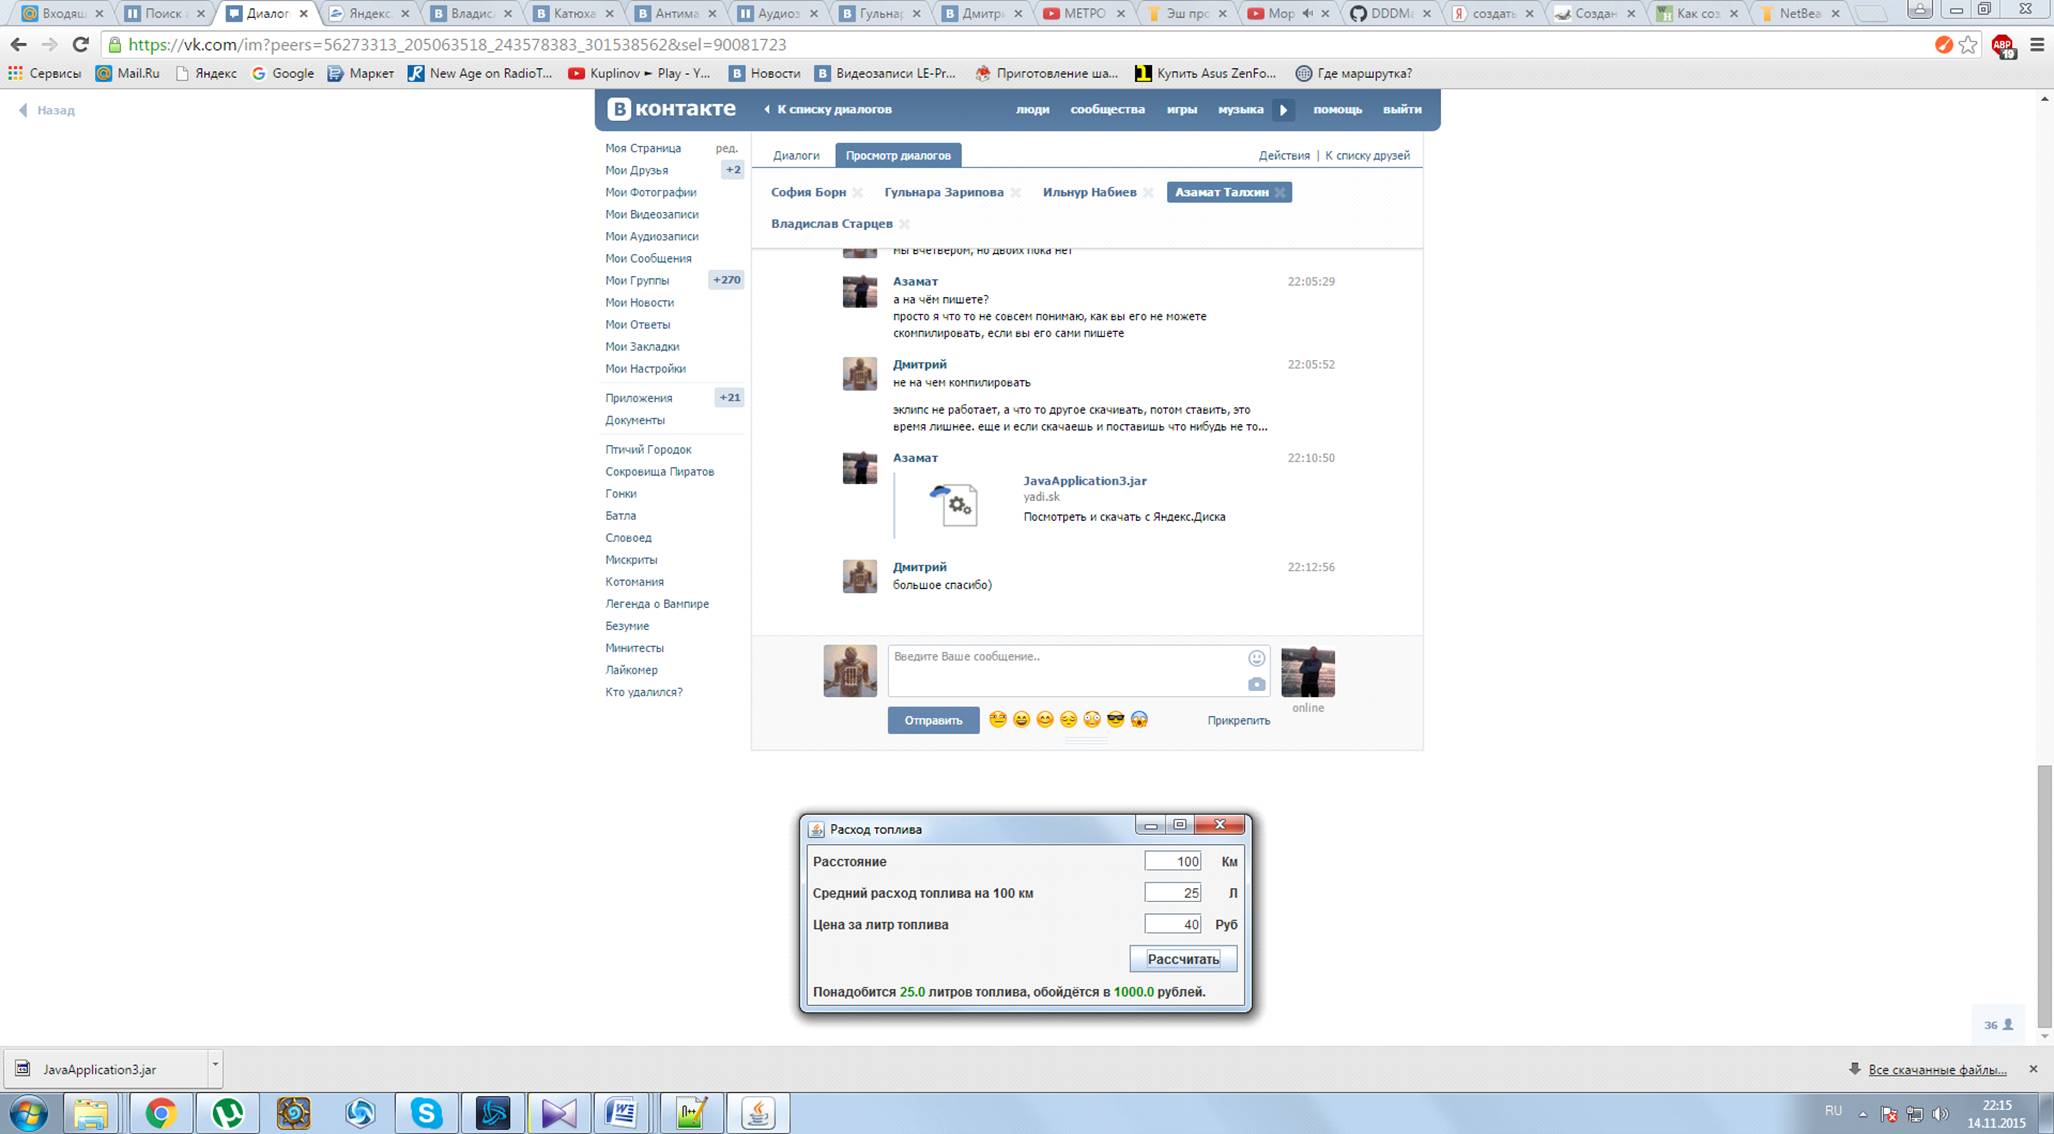2054x1134 pixels.
Task: Open the Действия actions menu
Action: (1284, 156)
